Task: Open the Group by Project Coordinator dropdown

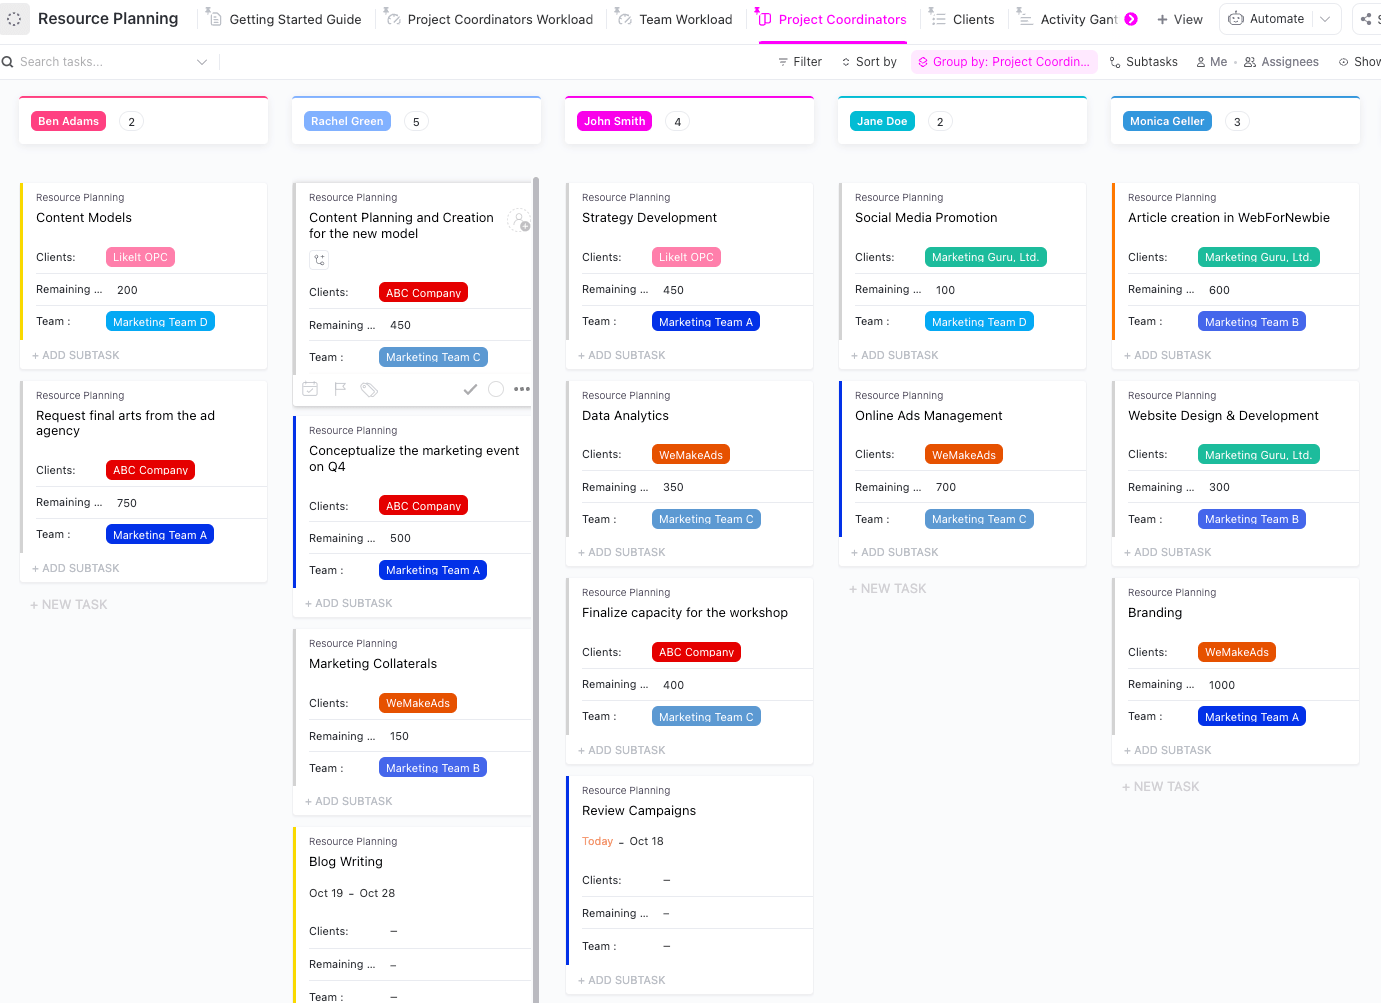Action: (x=1004, y=62)
